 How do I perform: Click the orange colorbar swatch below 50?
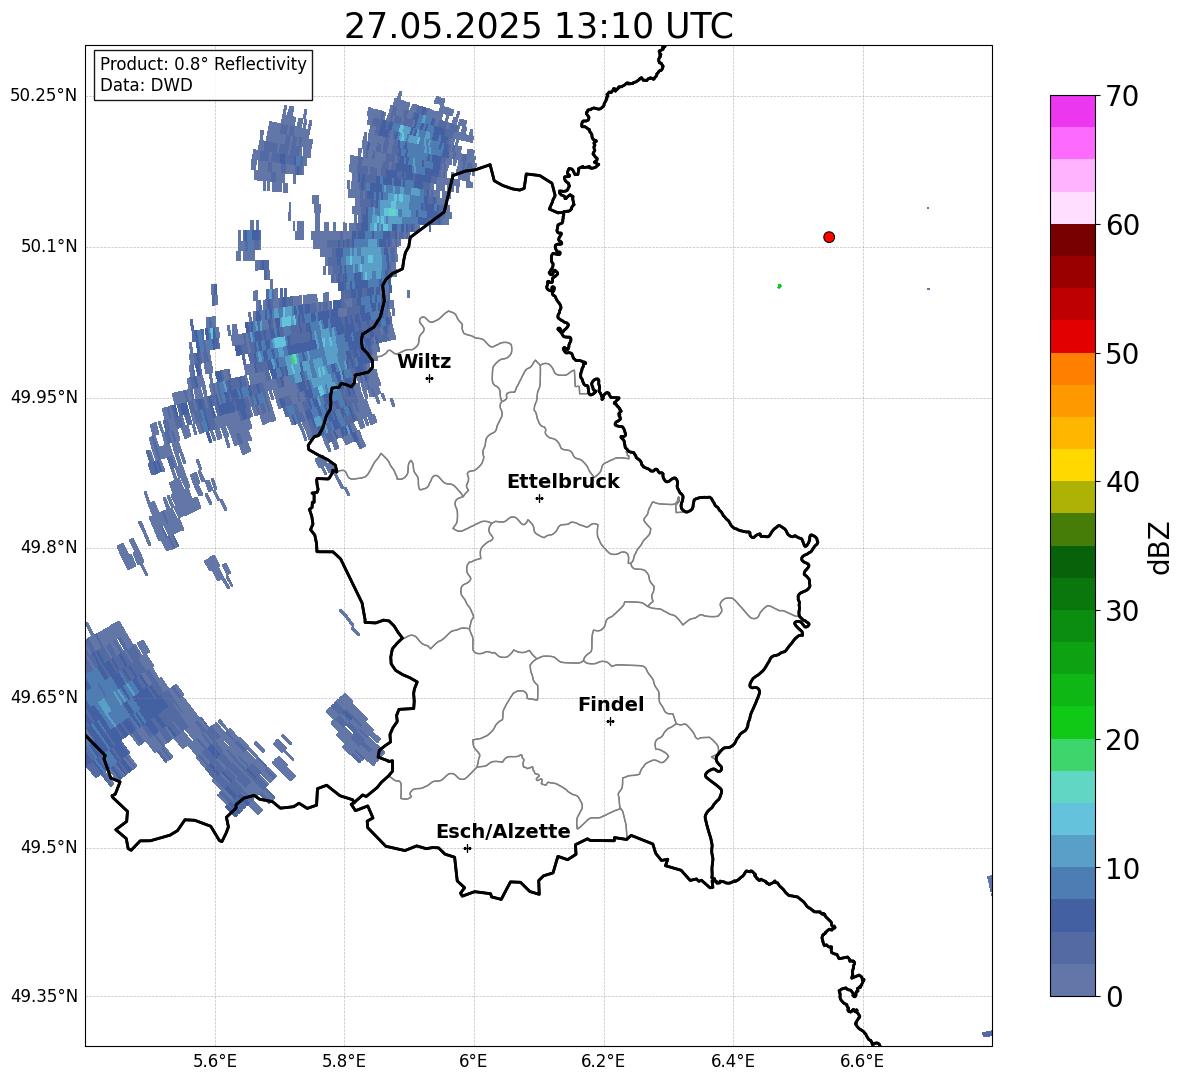(1073, 369)
